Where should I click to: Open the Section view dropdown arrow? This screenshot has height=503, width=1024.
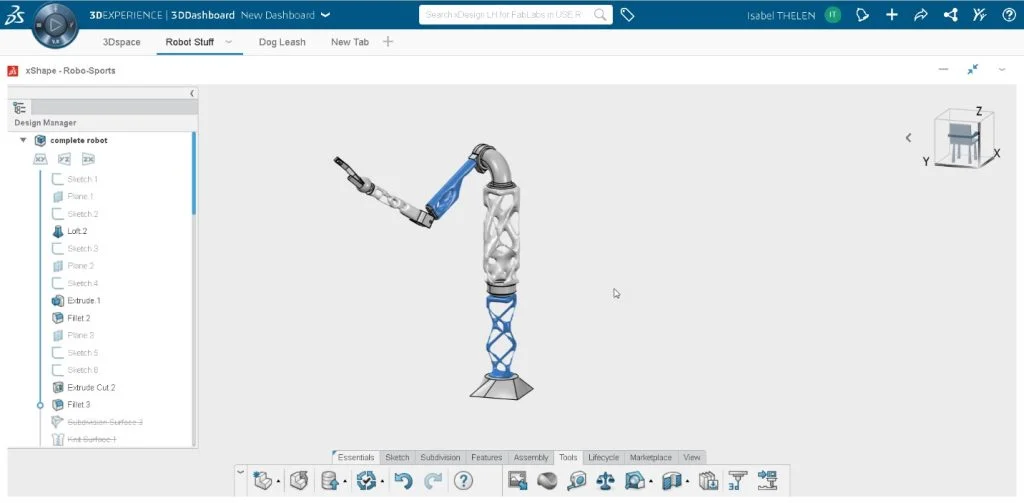pos(687,483)
